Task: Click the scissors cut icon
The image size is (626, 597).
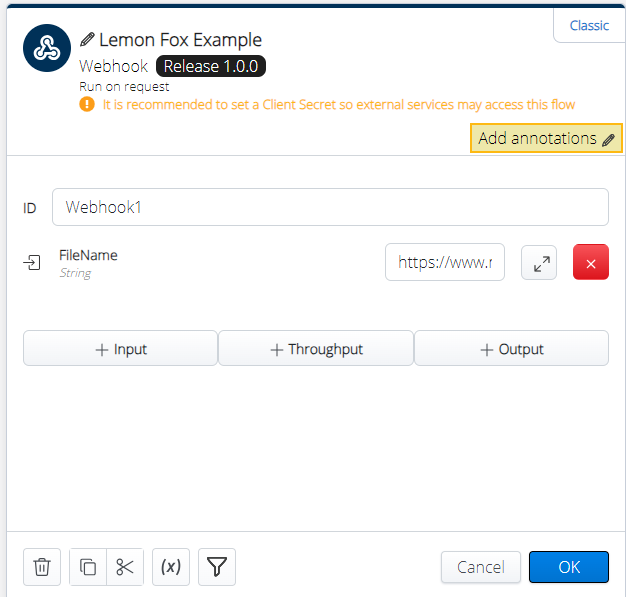Action: click(x=125, y=567)
